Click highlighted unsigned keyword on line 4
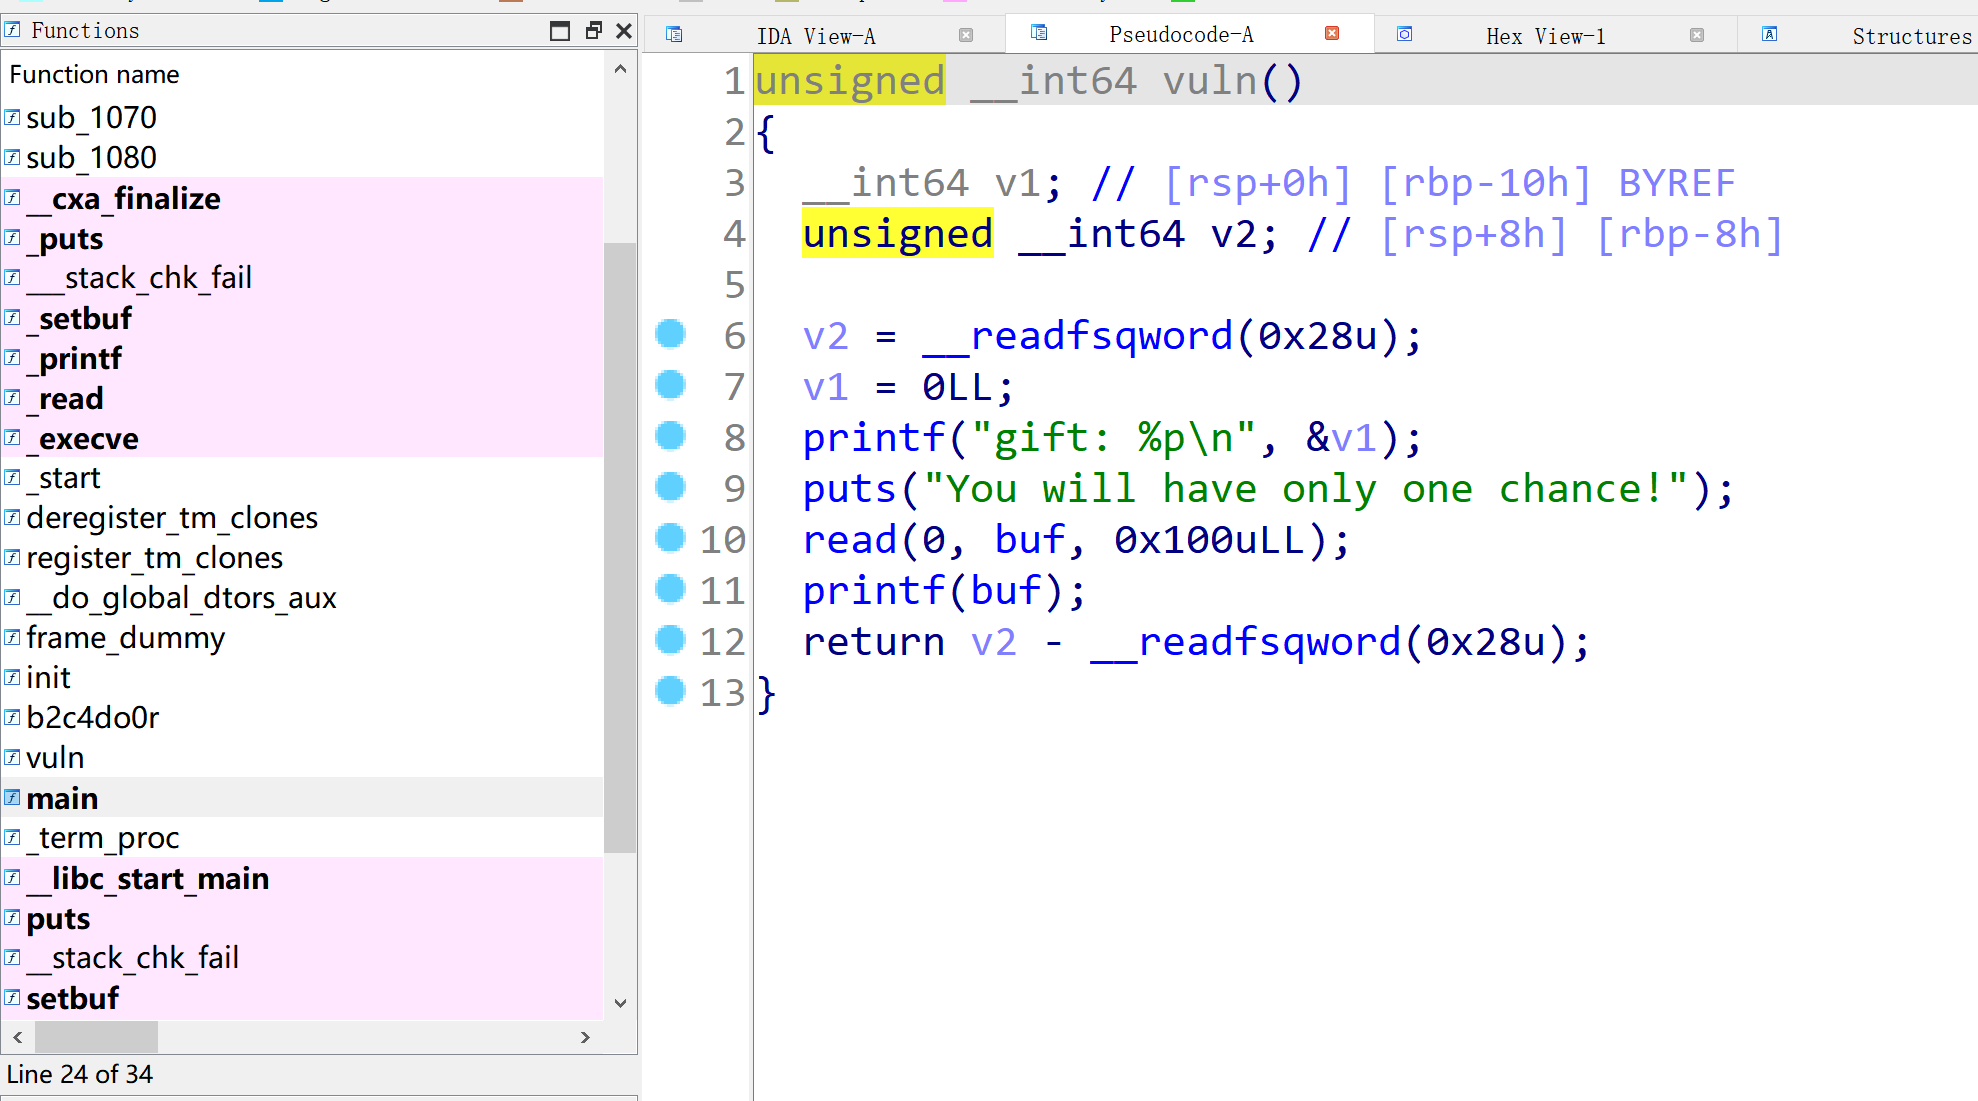This screenshot has width=1978, height=1101. pyautogui.click(x=897, y=233)
